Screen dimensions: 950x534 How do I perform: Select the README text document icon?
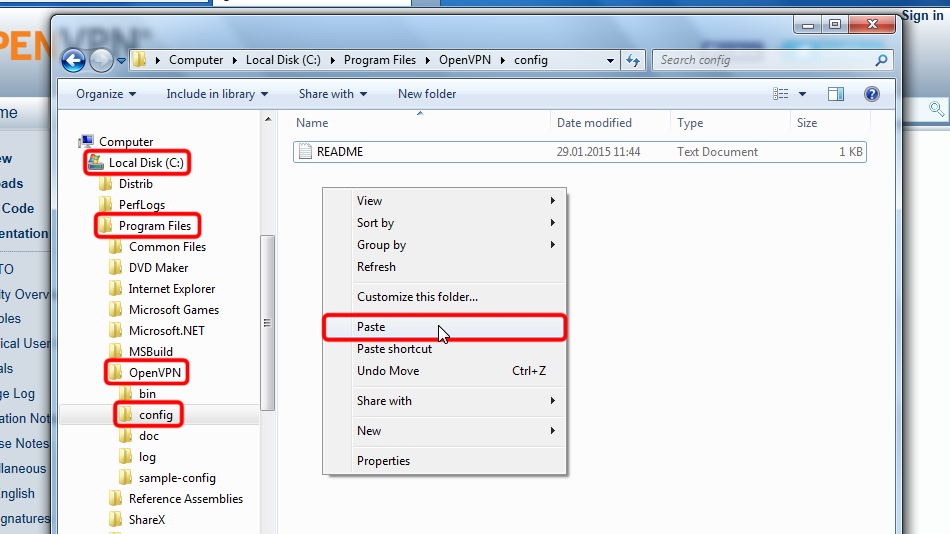(x=306, y=152)
